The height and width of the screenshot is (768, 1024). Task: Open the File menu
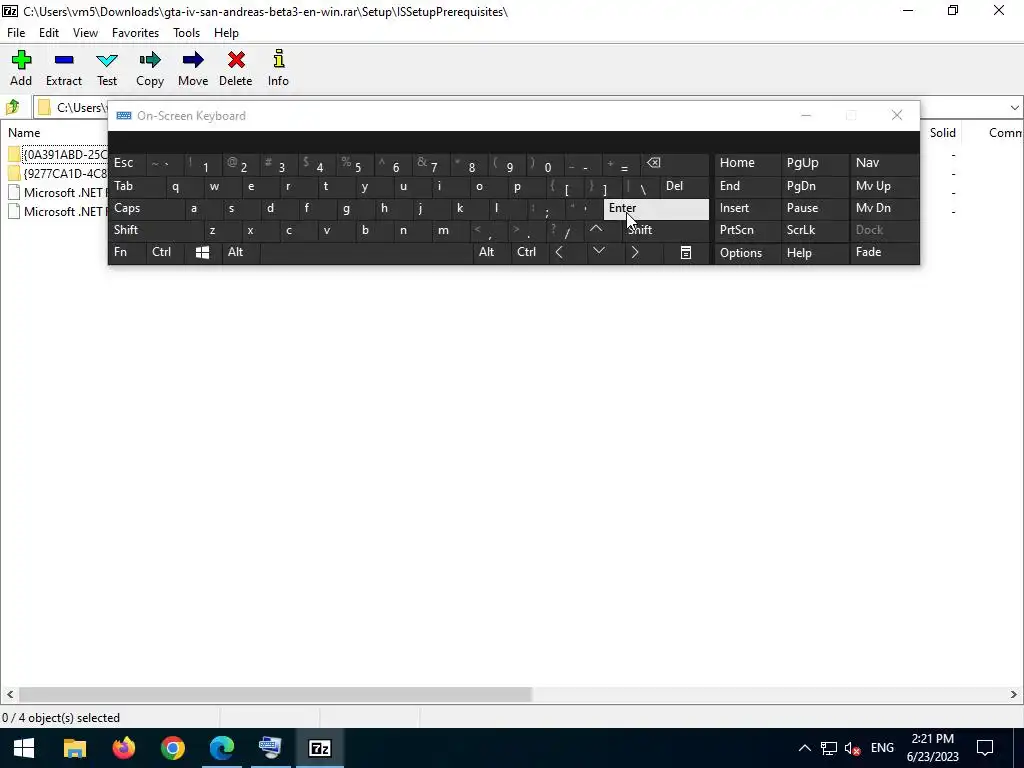[16, 33]
